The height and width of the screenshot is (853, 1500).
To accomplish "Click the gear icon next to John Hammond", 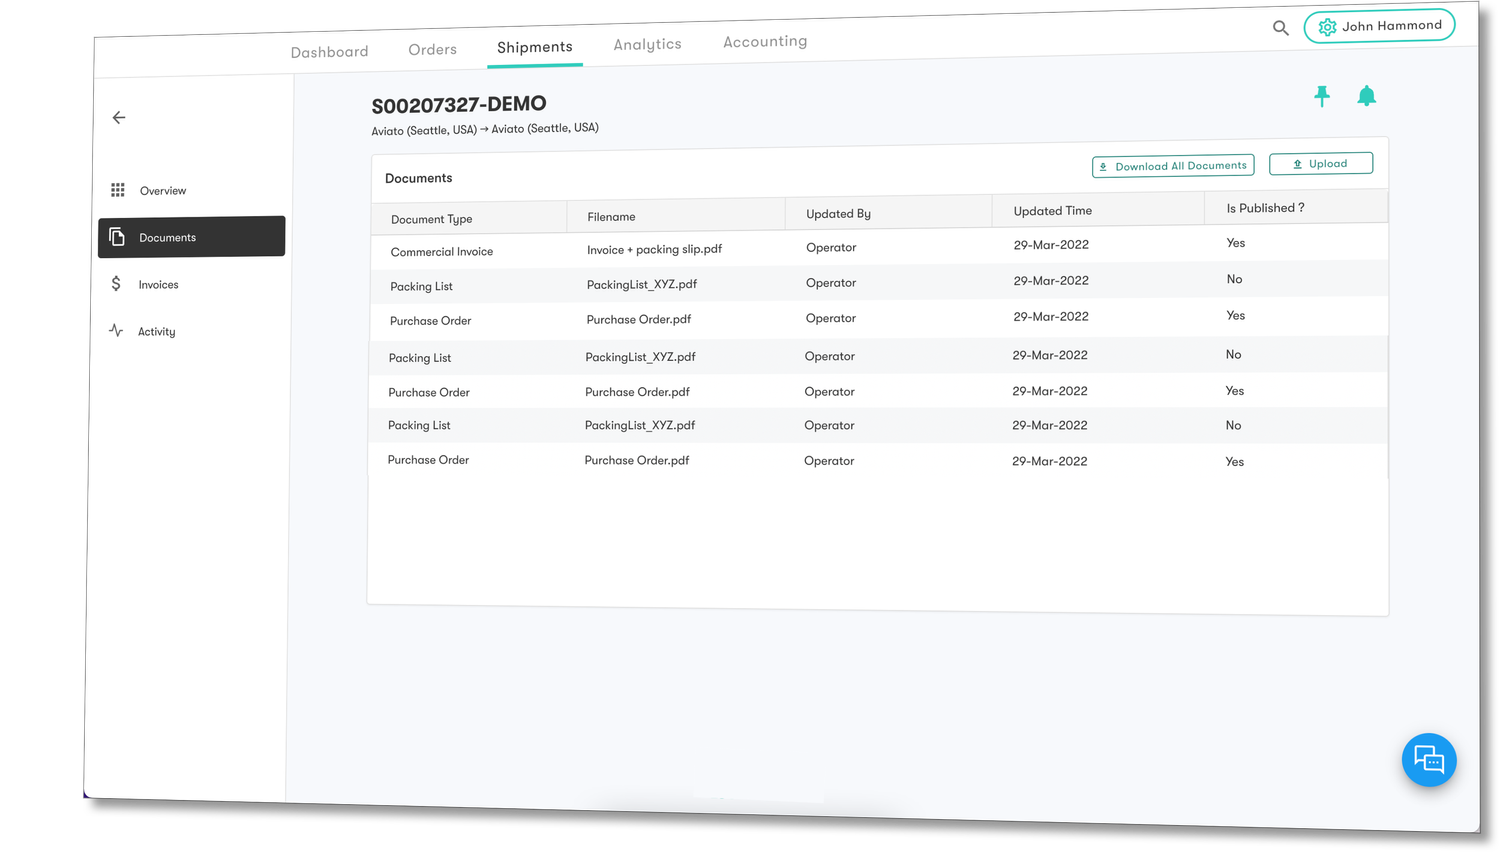I will click(x=1327, y=26).
